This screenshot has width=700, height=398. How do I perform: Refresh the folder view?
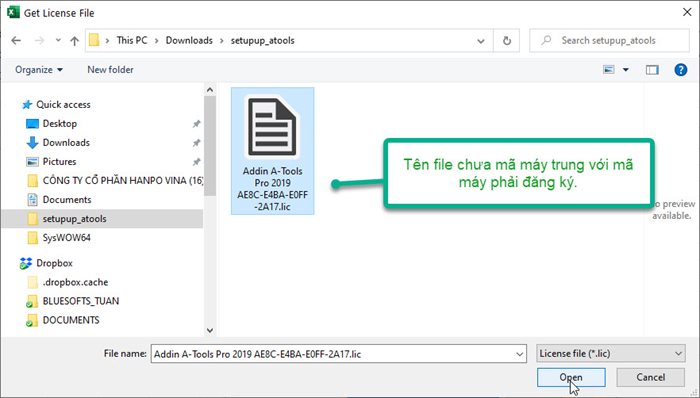tap(507, 41)
